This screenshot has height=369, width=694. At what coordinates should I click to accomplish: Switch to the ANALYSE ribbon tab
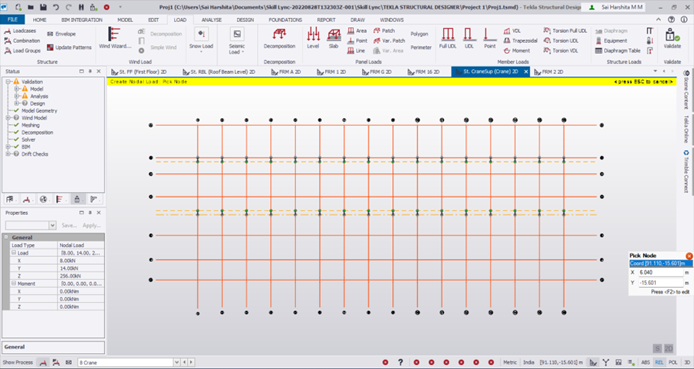pos(212,19)
